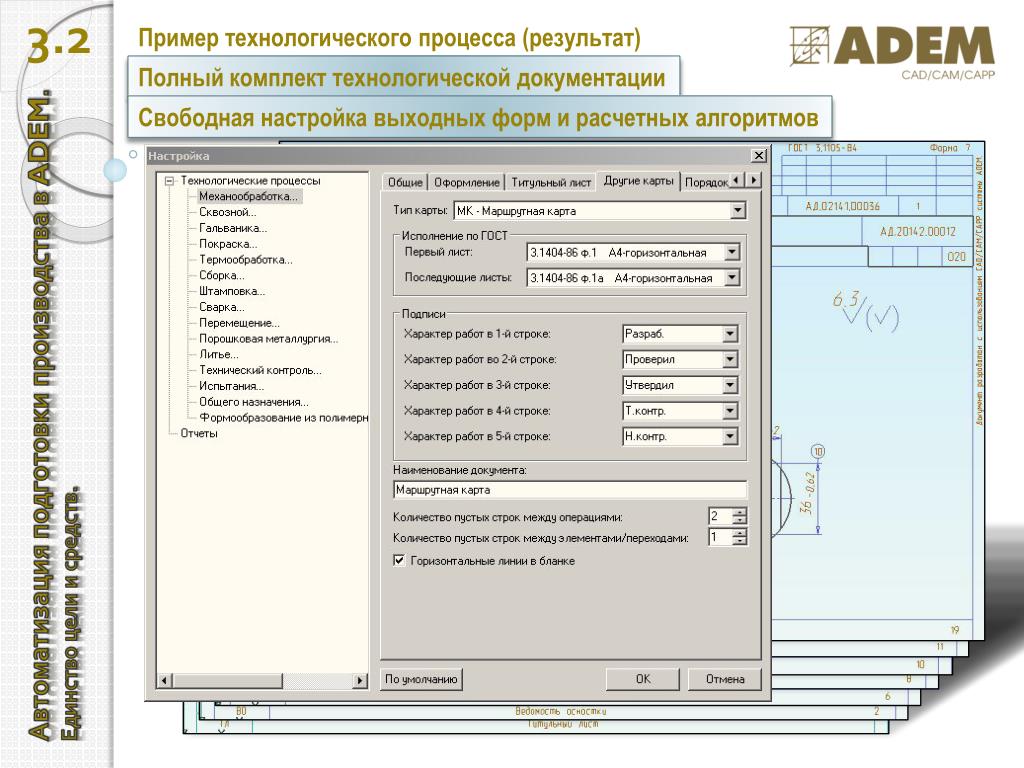Select Порошковая металлургия tree item
1024x768 pixels.
click(268, 338)
